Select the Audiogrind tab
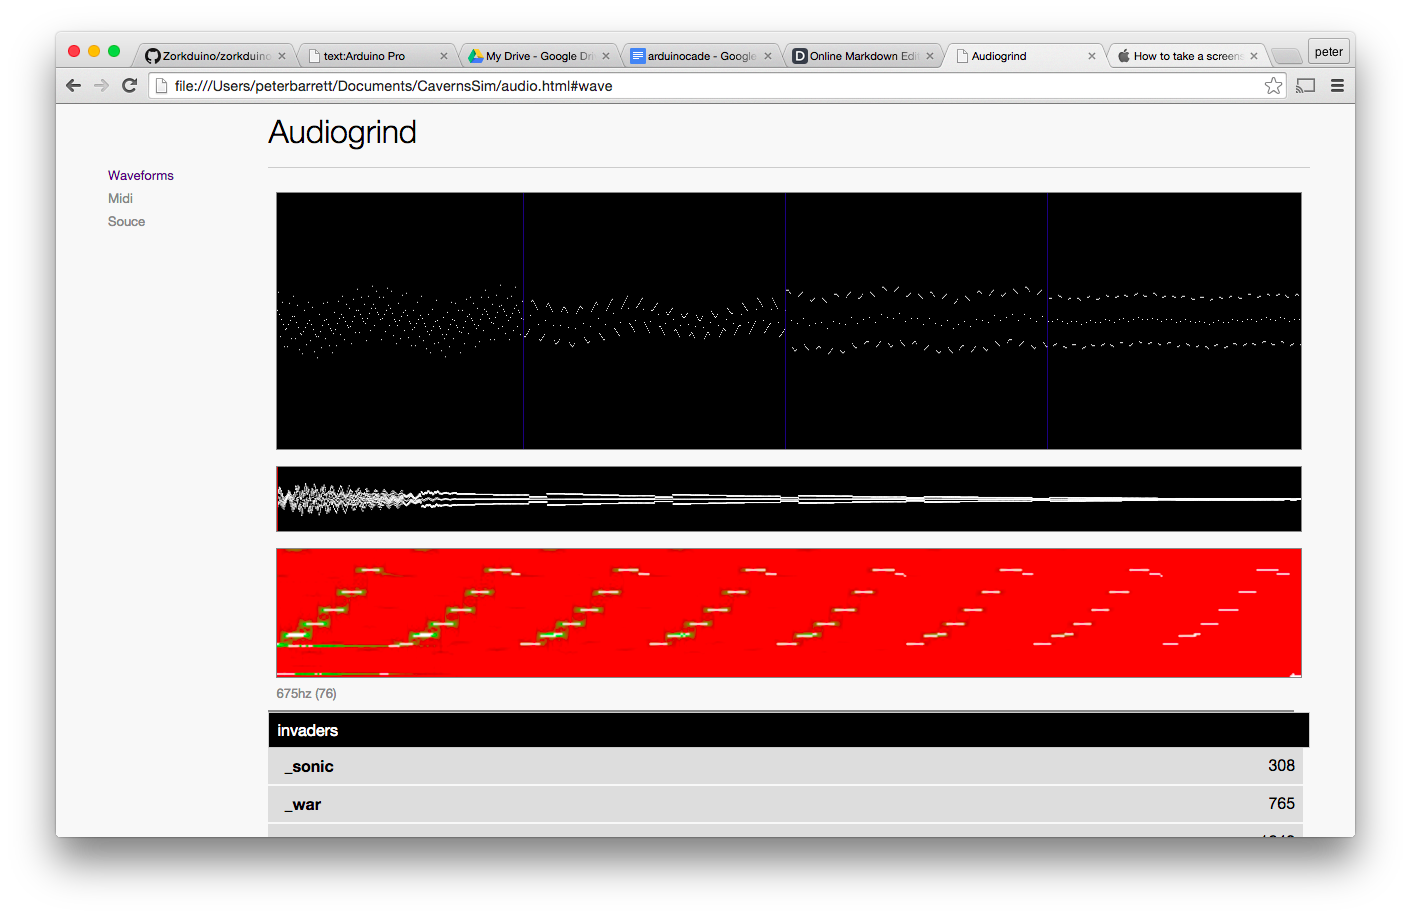1411x917 pixels. click(x=1024, y=56)
